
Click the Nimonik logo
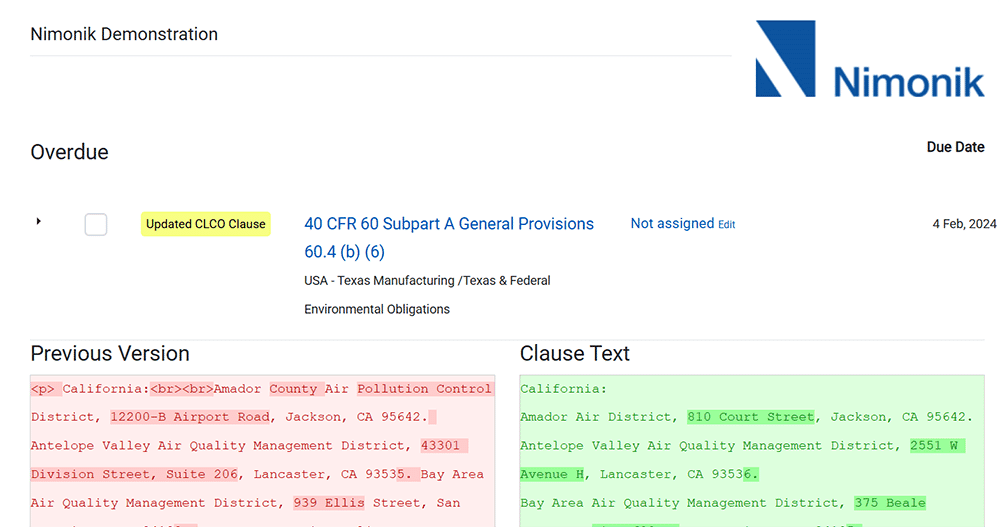pos(869,61)
